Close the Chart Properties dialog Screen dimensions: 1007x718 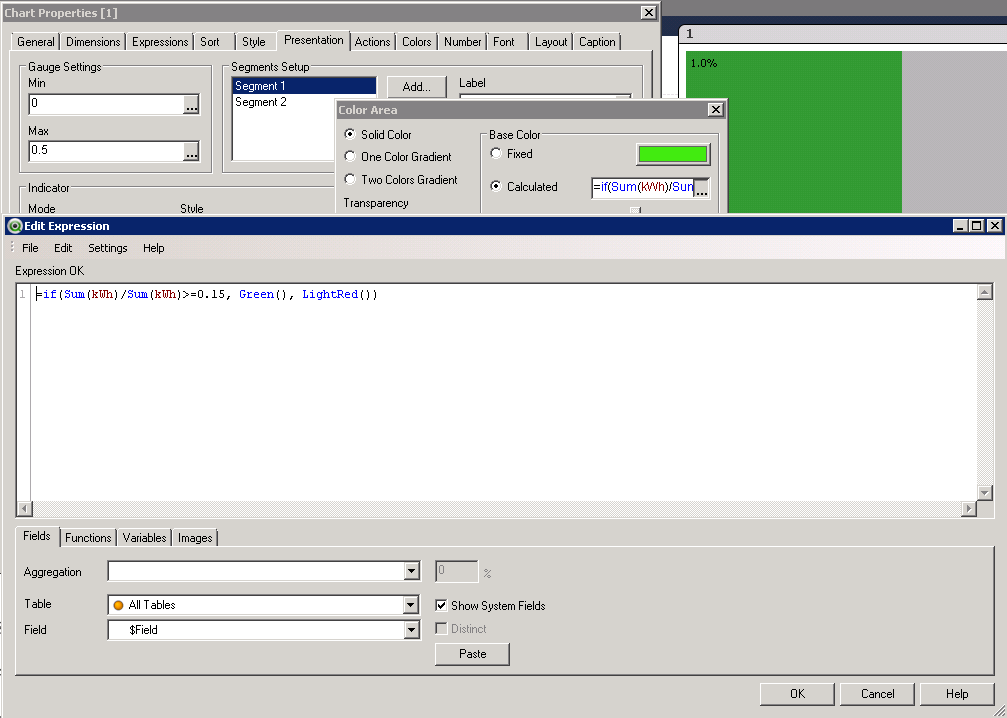click(x=649, y=13)
